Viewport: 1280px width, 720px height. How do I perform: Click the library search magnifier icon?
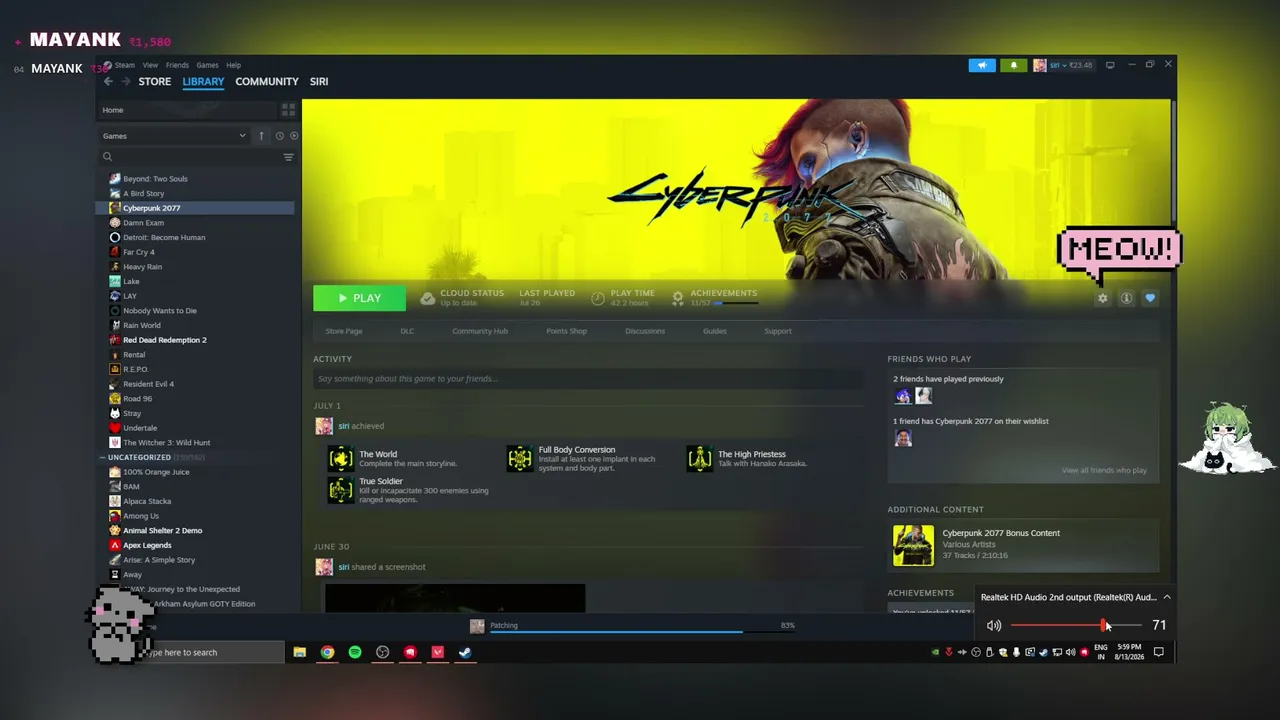click(107, 157)
